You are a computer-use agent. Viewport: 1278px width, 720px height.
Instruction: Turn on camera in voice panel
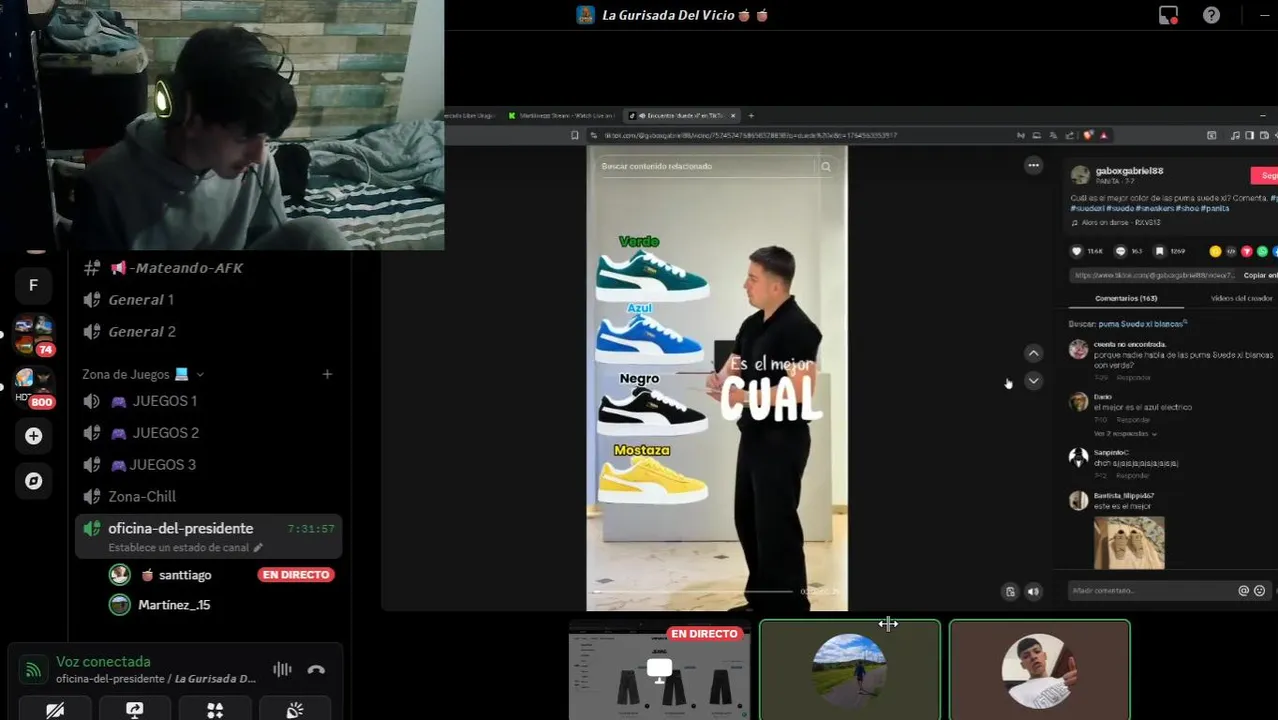(x=55, y=709)
